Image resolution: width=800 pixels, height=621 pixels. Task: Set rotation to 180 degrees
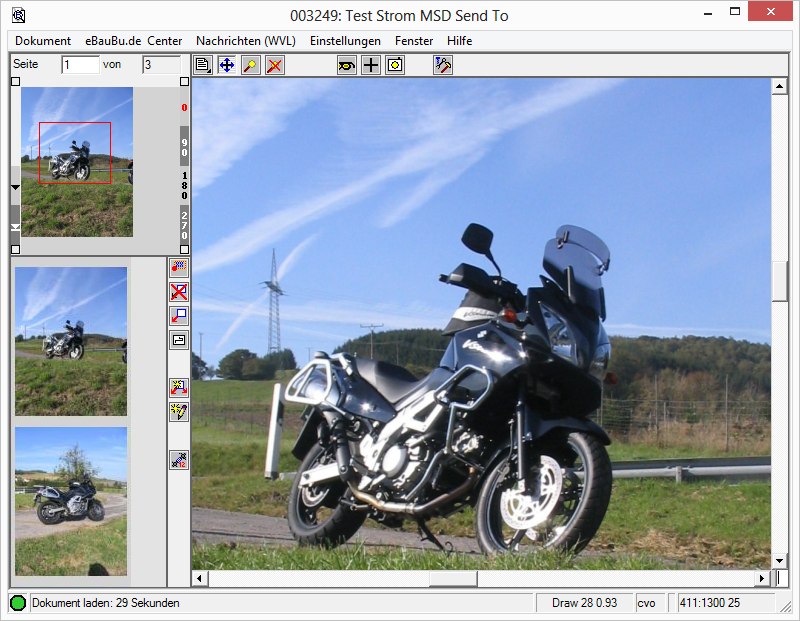(184, 186)
